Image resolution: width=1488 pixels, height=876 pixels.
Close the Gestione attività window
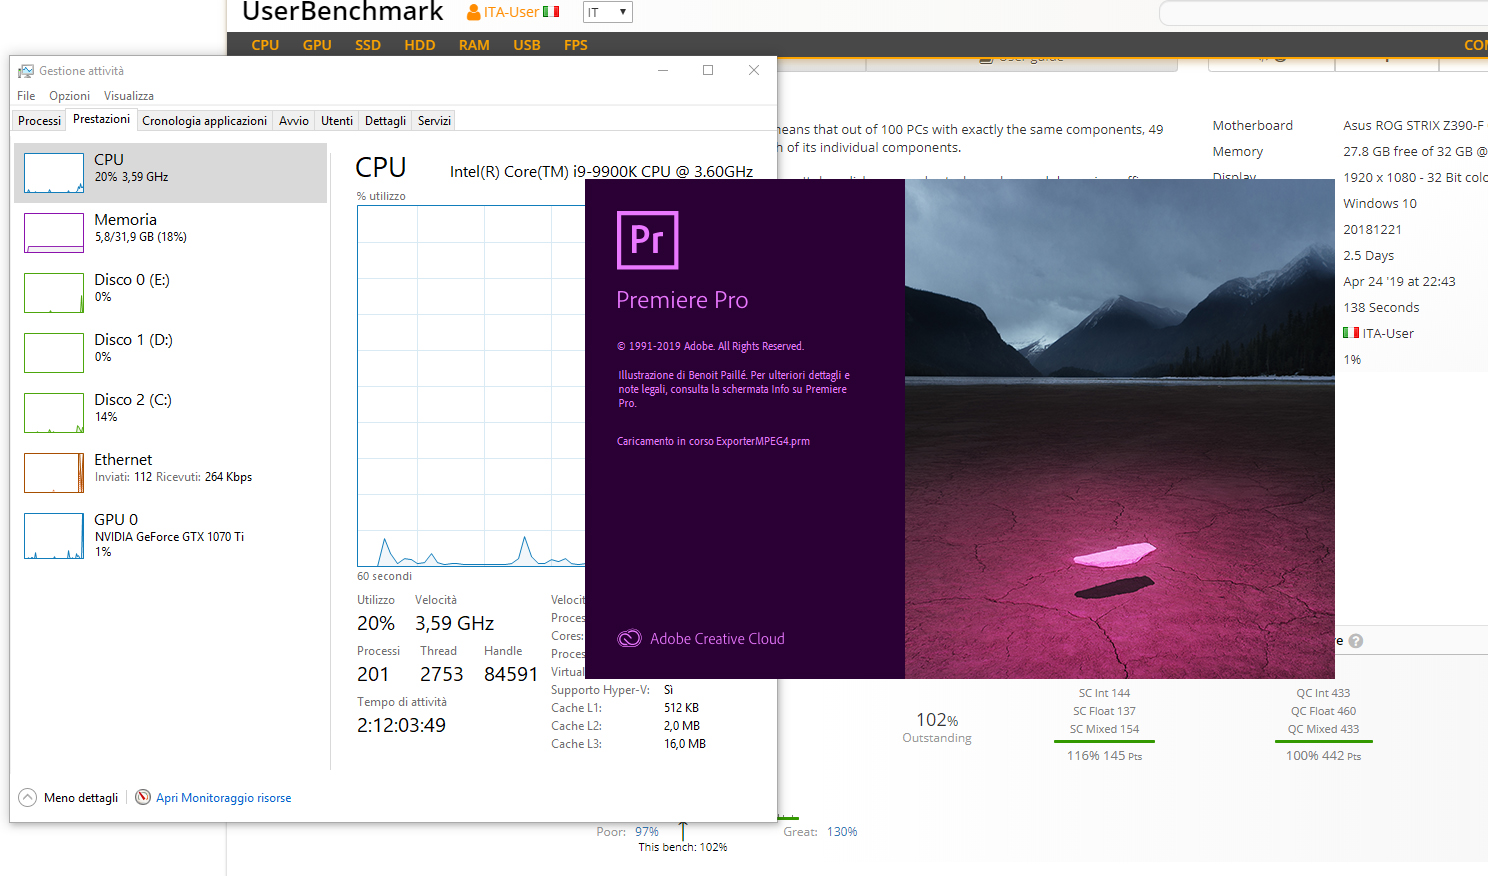pyautogui.click(x=754, y=70)
